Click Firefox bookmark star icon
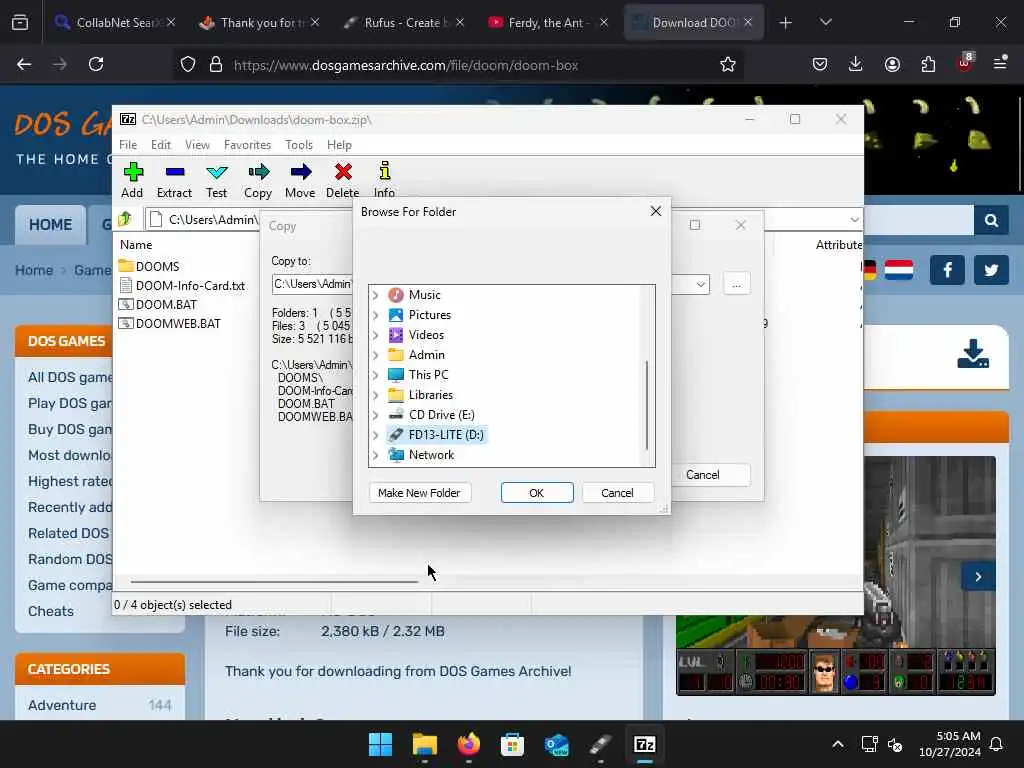Viewport: 1024px width, 768px height. (x=728, y=65)
